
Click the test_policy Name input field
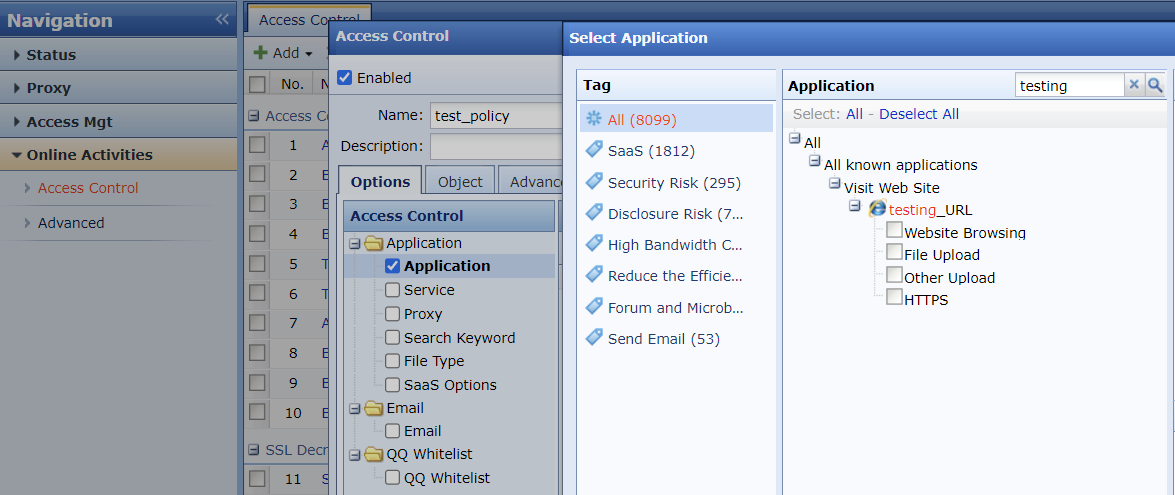click(x=494, y=115)
